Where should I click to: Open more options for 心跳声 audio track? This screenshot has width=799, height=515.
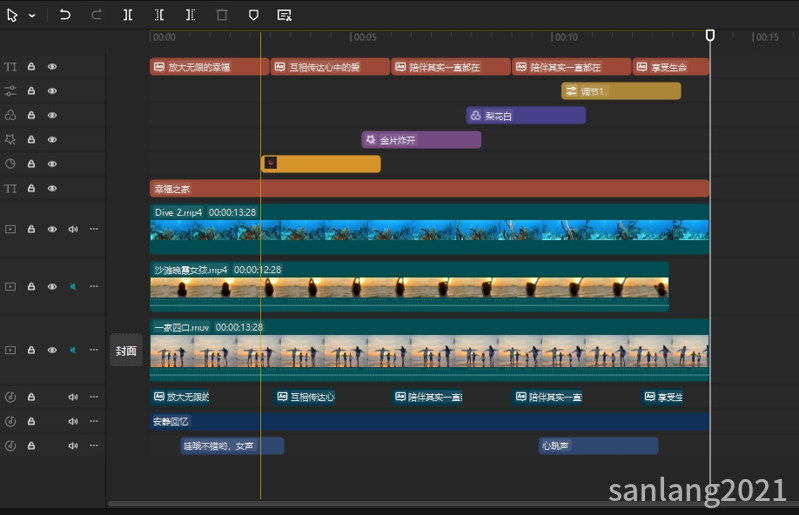click(x=94, y=446)
